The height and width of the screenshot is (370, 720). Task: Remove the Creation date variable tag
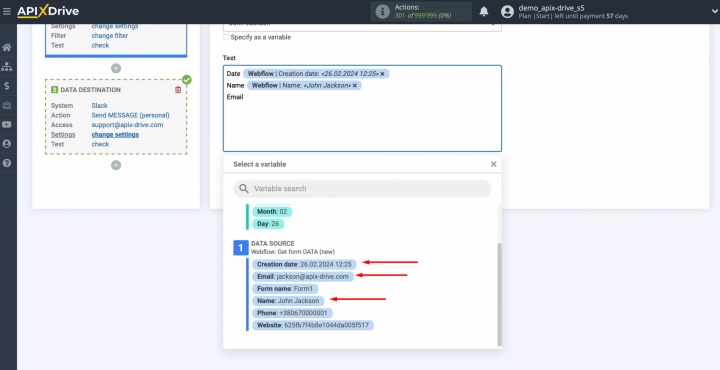(382, 74)
